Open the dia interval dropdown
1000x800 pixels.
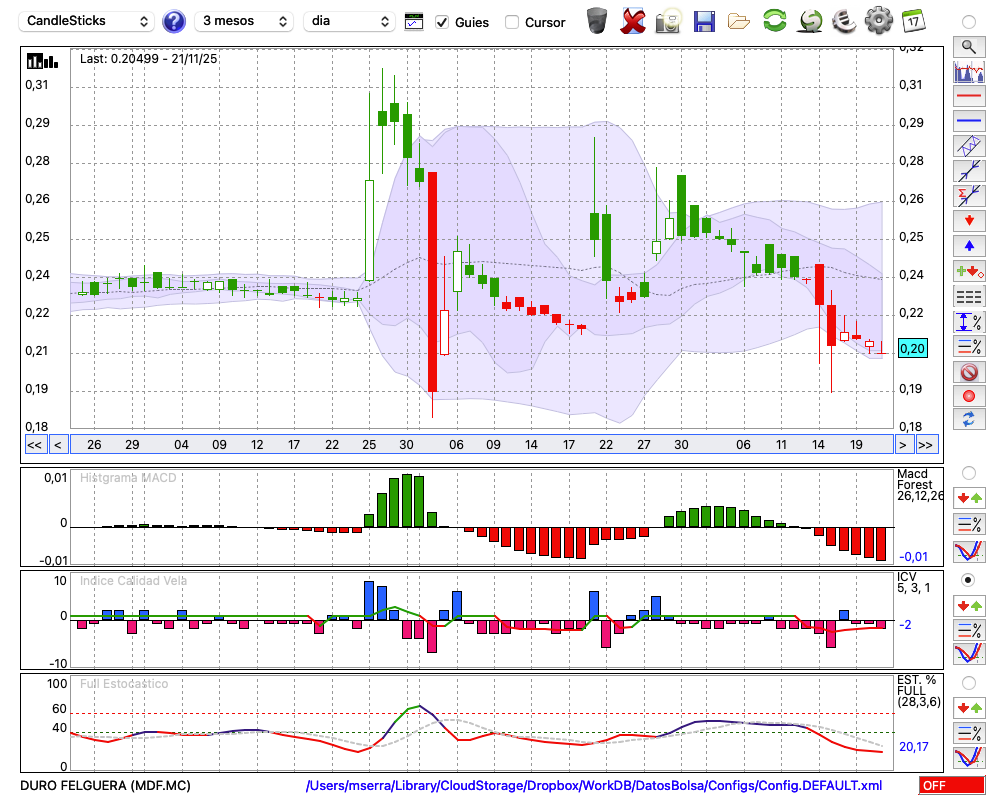(x=349, y=21)
